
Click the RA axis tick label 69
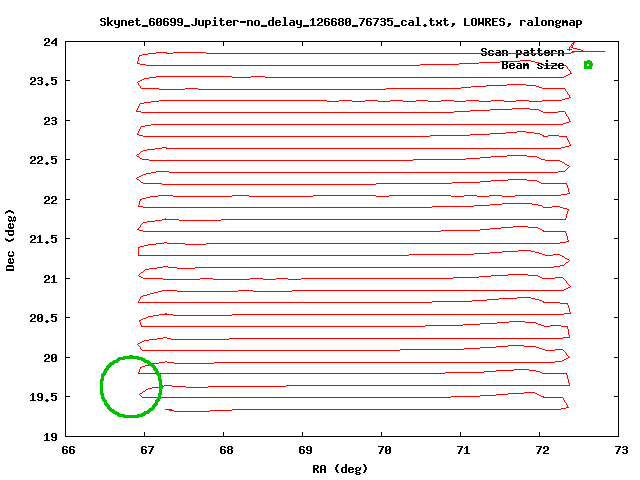pos(305,450)
